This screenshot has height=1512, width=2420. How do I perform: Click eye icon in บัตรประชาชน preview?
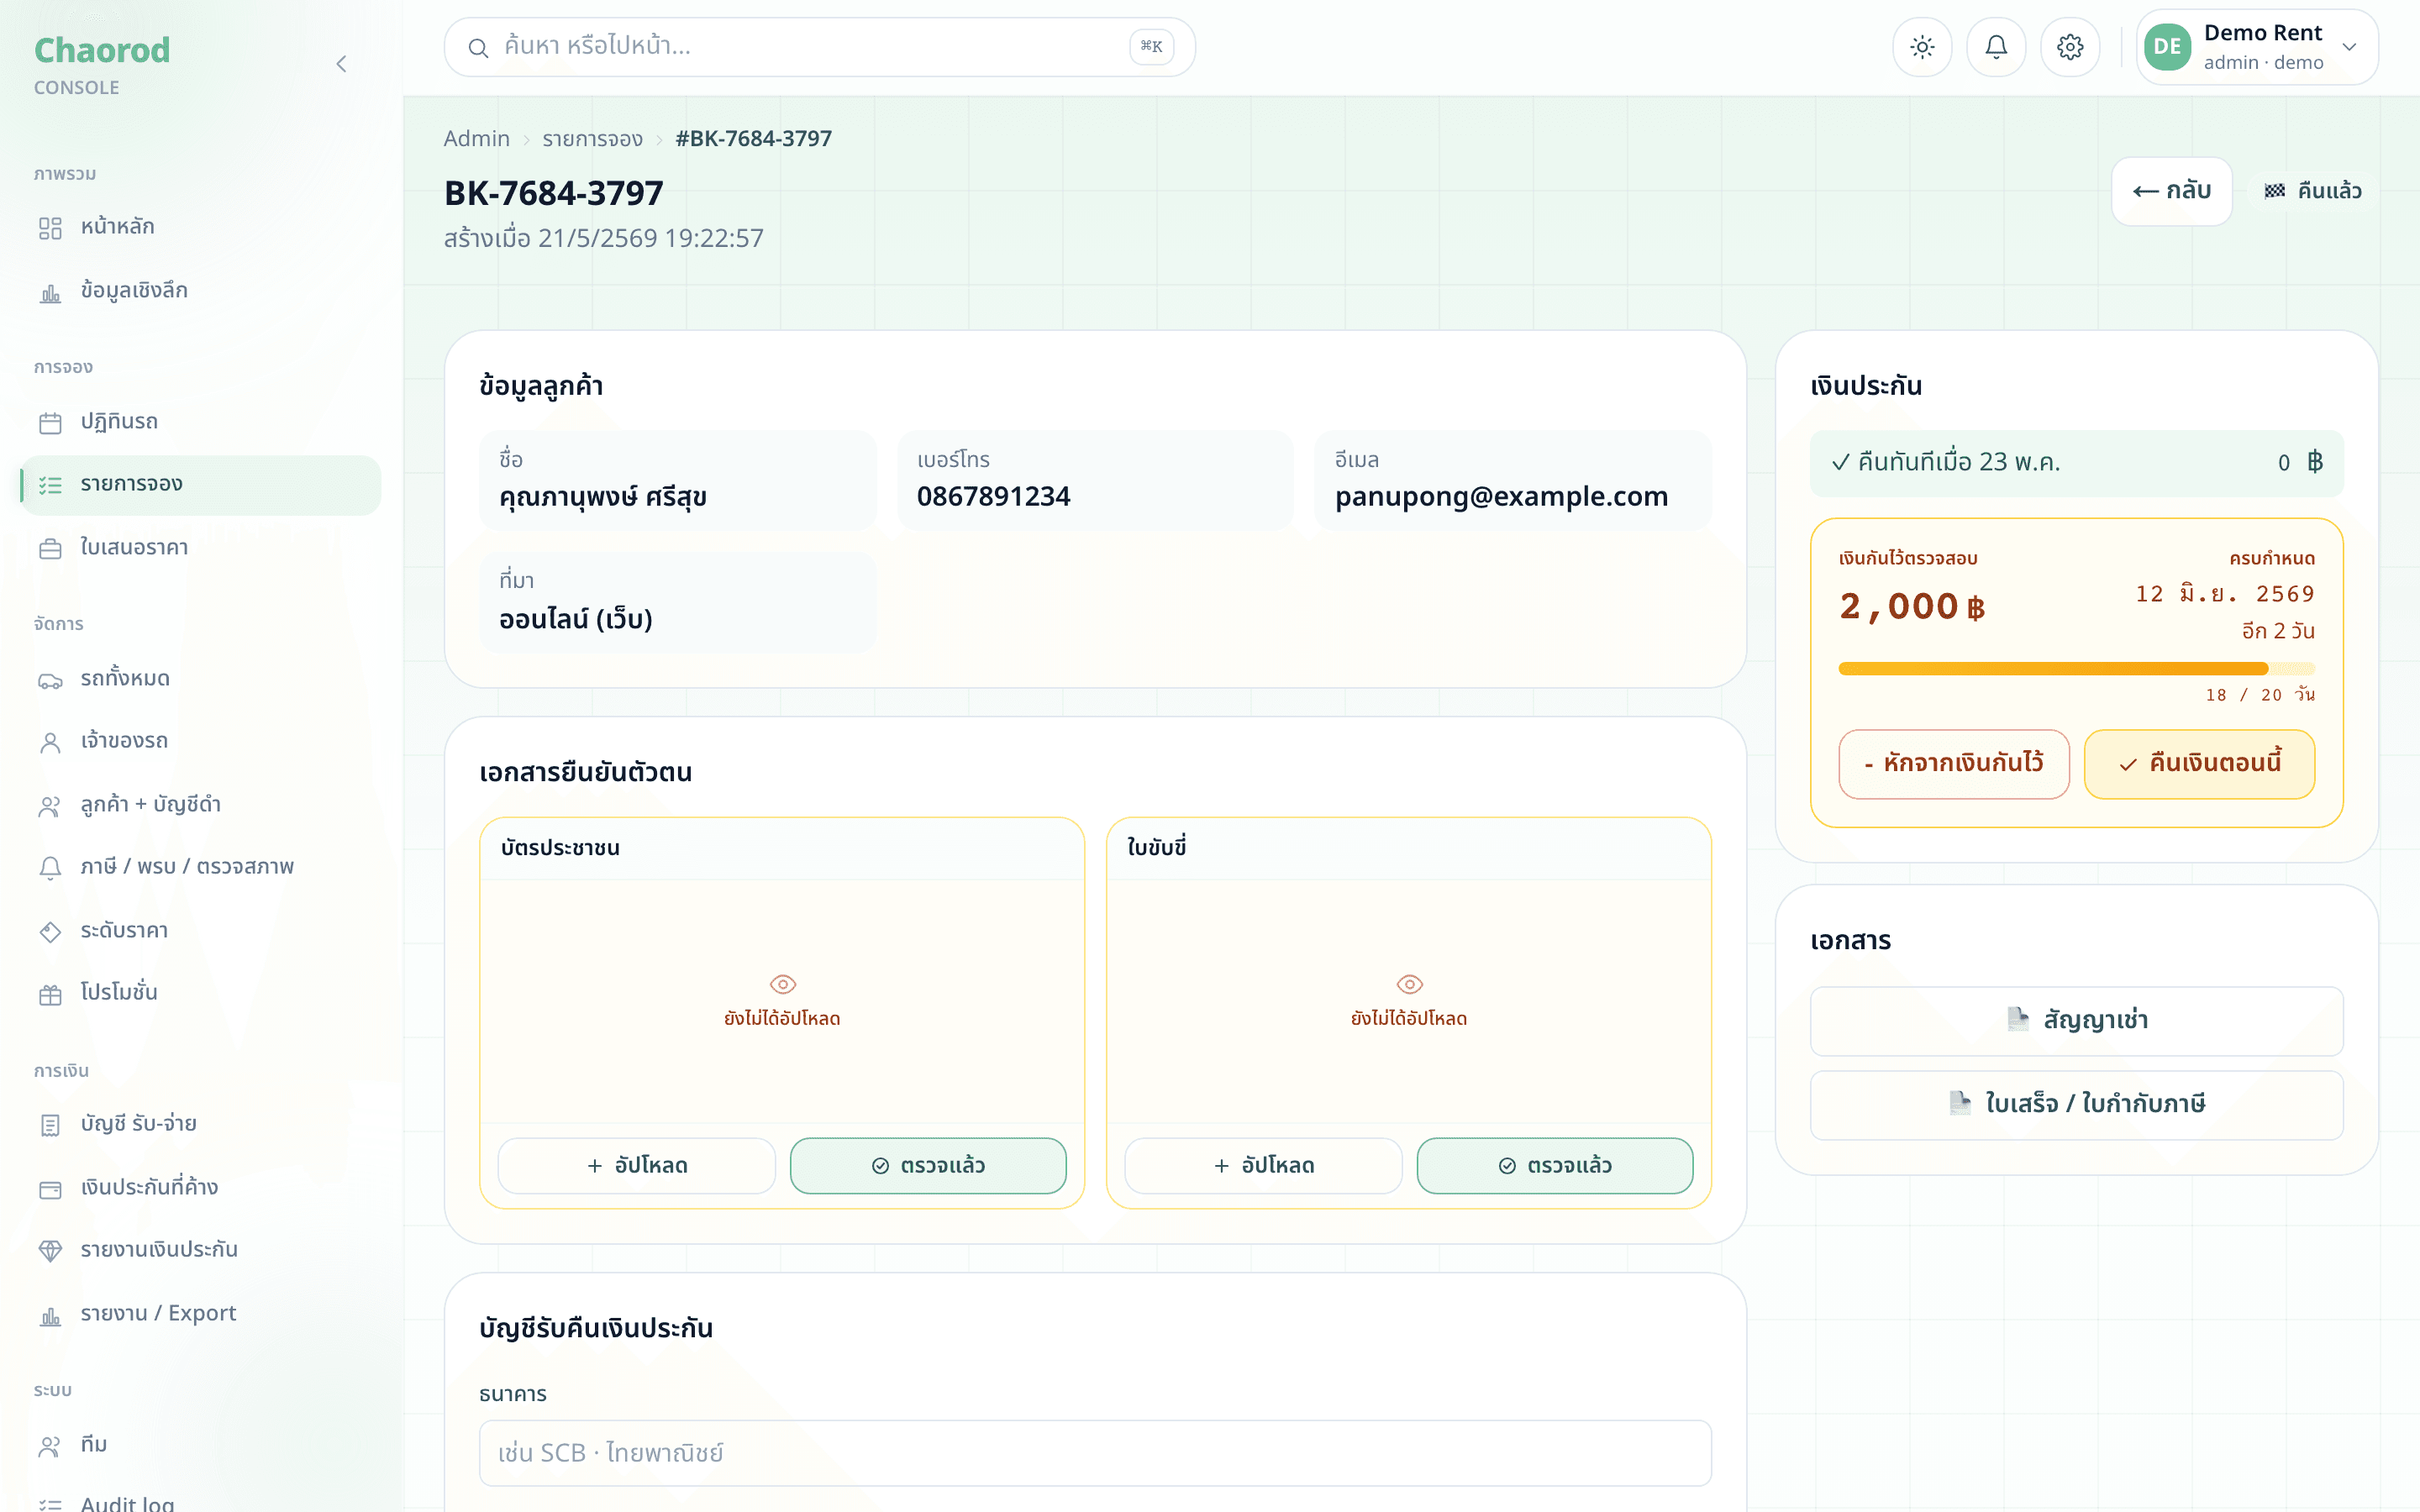[x=783, y=985]
